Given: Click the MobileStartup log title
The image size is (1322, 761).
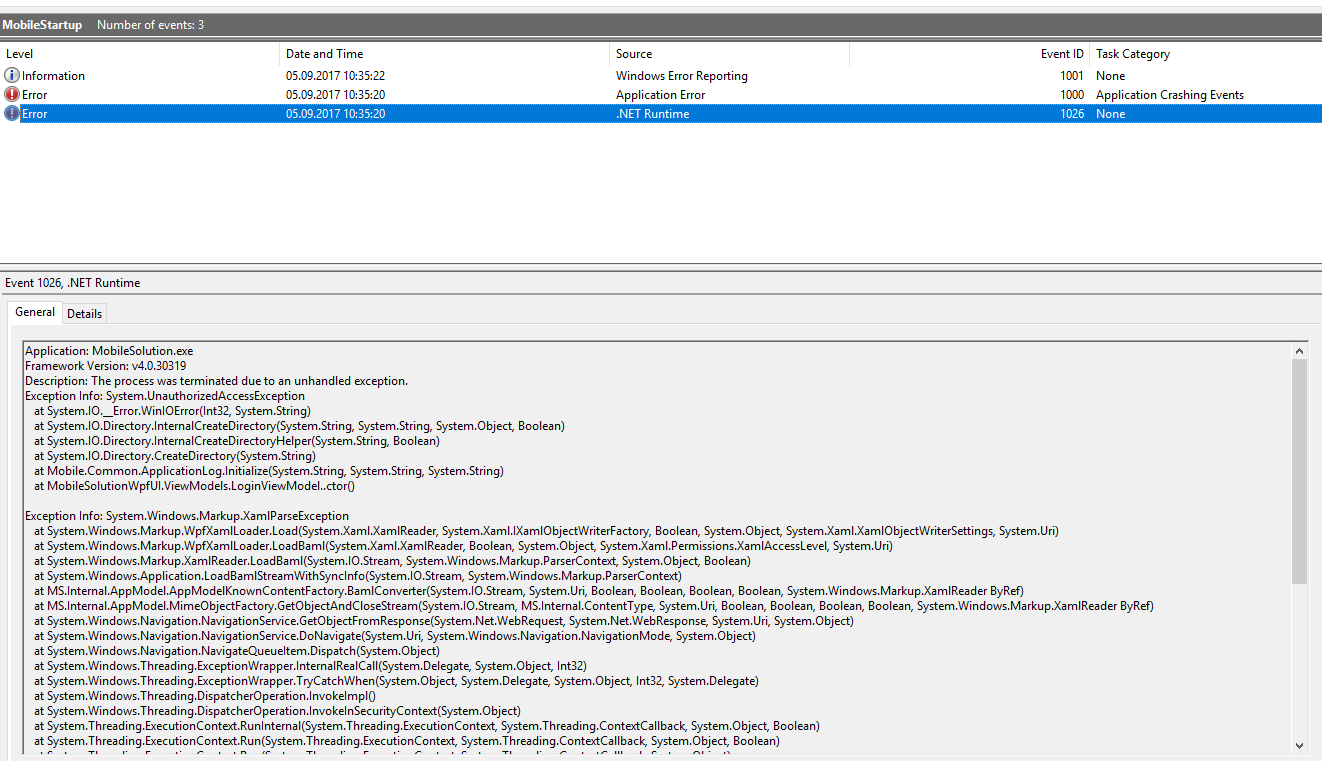Looking at the screenshot, I should pos(44,24).
